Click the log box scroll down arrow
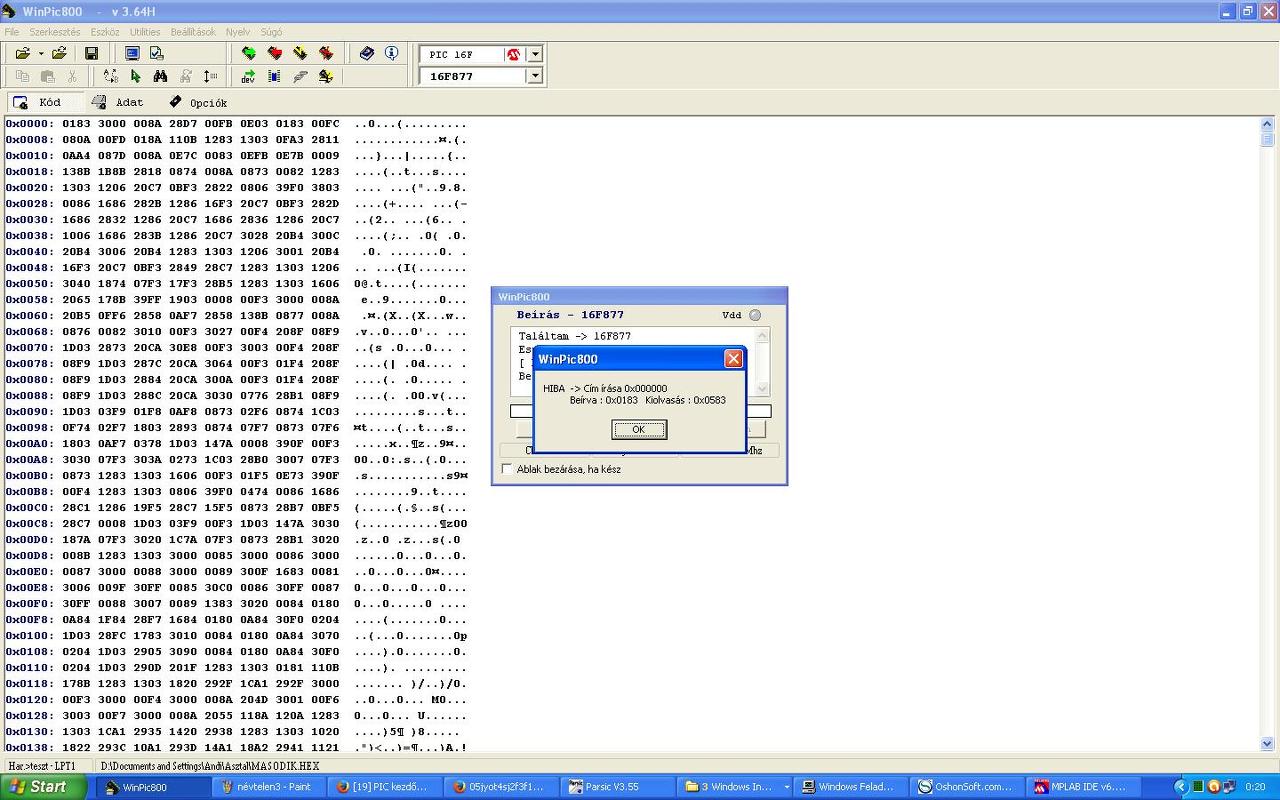The image size is (1280, 800). pos(763,388)
